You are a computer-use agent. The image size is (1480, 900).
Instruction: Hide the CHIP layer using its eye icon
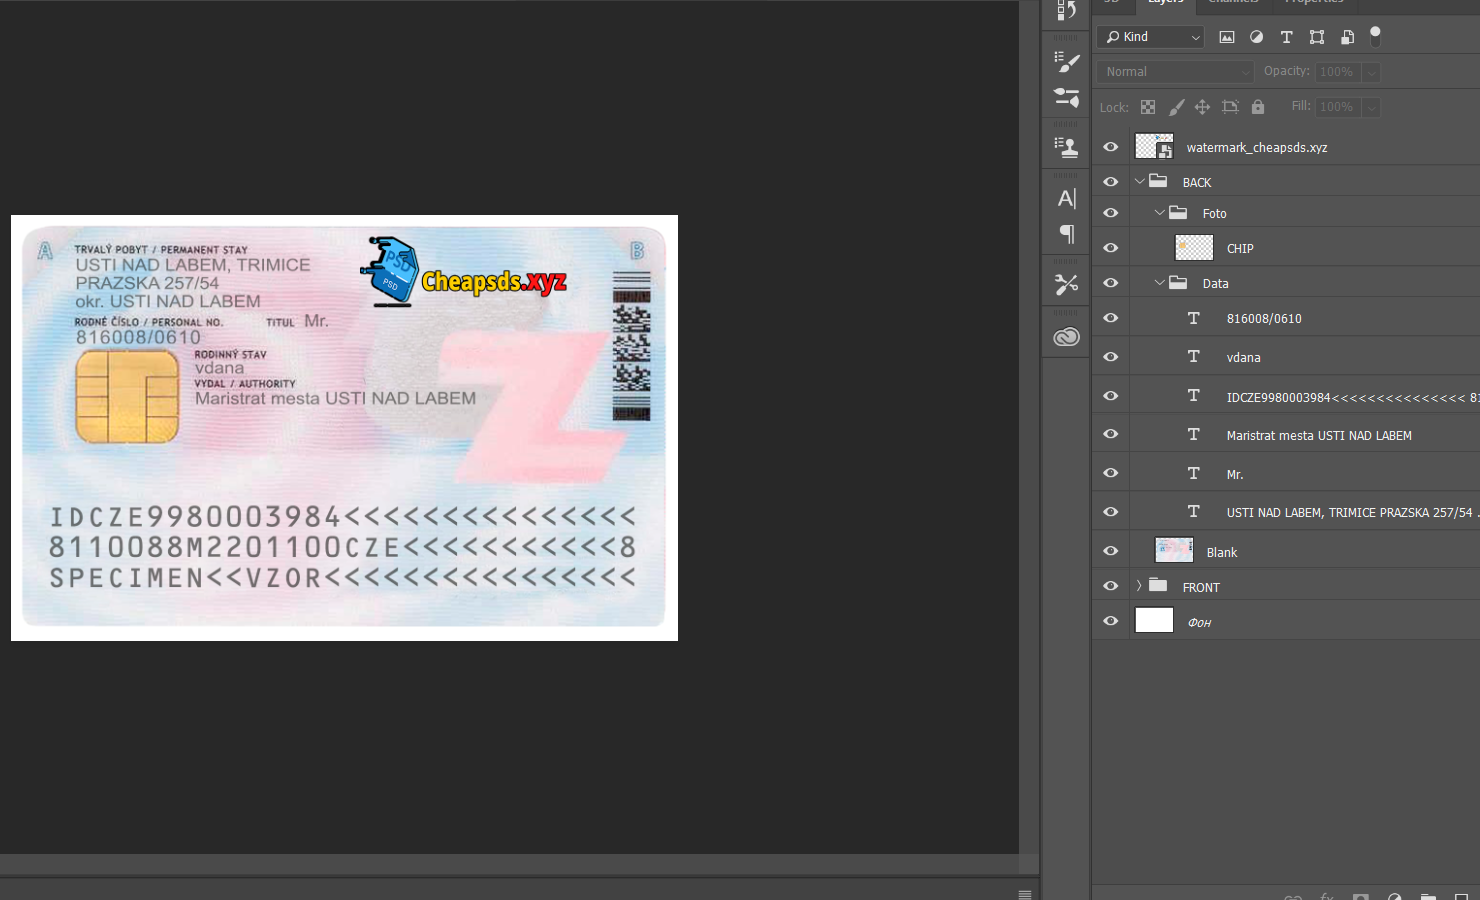[x=1111, y=248]
